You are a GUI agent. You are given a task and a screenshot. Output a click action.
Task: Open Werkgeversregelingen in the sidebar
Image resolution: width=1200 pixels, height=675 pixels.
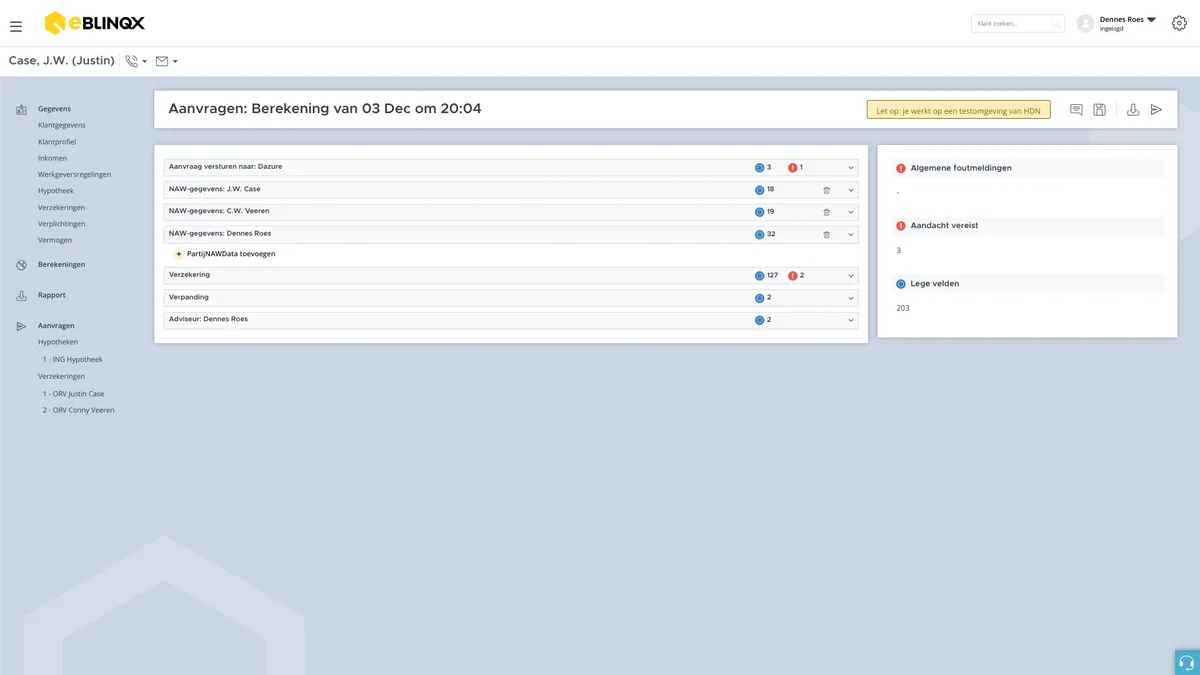tap(75, 174)
